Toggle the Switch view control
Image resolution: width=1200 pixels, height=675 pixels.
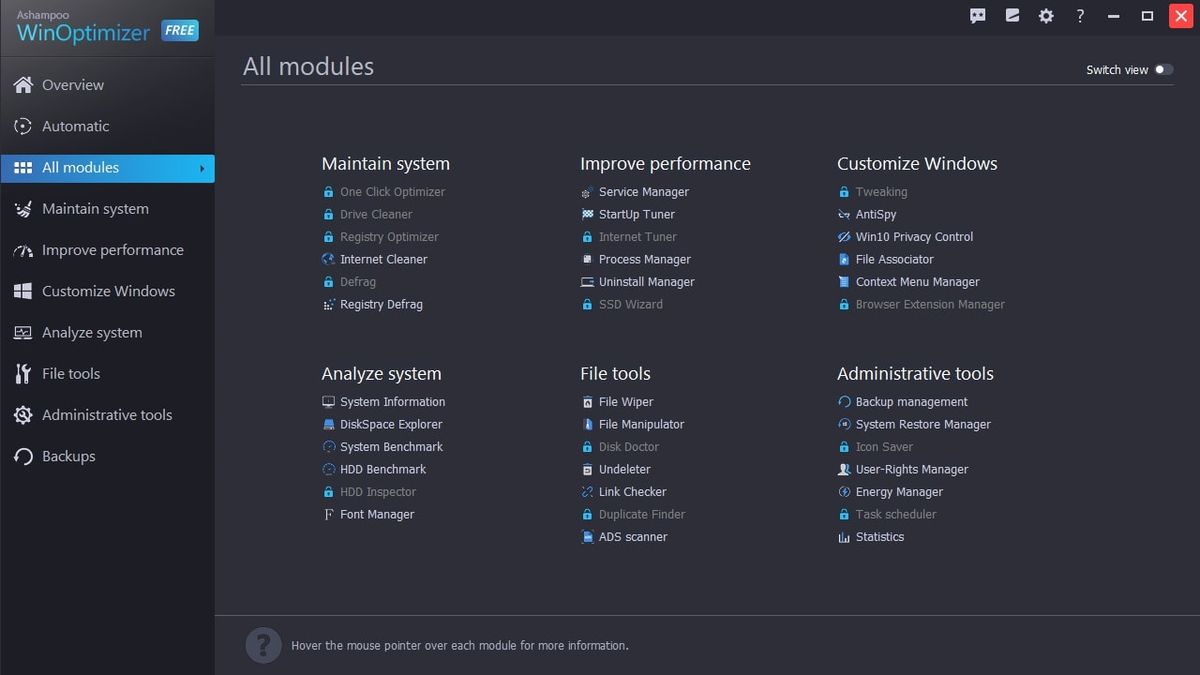point(1163,70)
